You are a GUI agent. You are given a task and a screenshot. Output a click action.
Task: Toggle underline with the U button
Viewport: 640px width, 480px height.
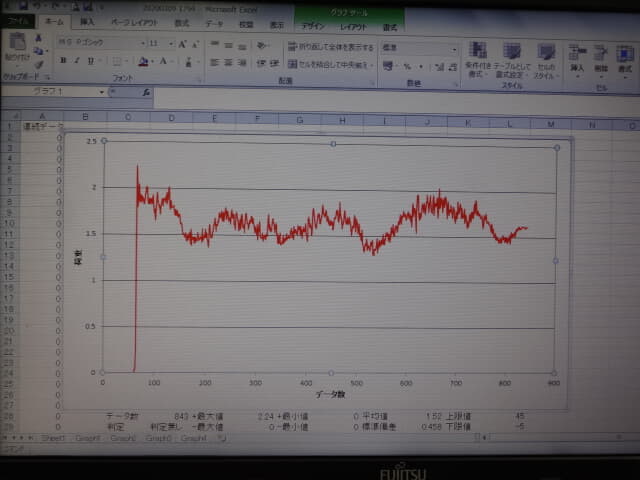(90, 61)
